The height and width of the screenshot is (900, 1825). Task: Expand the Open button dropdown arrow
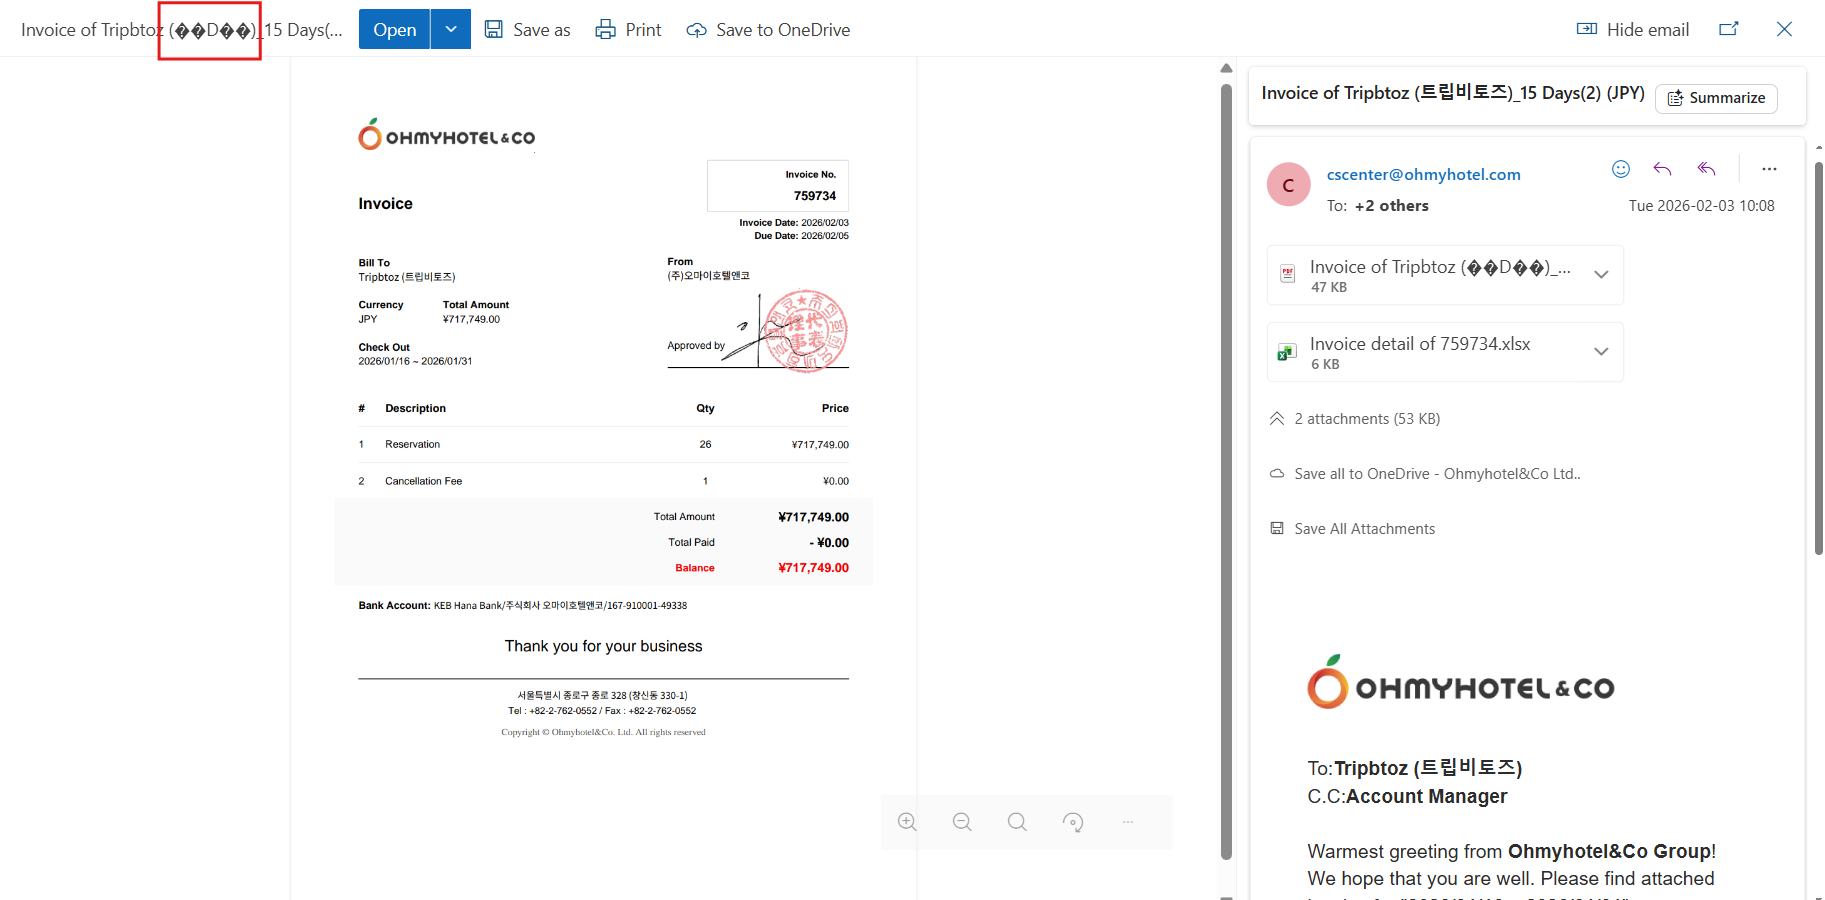click(451, 30)
